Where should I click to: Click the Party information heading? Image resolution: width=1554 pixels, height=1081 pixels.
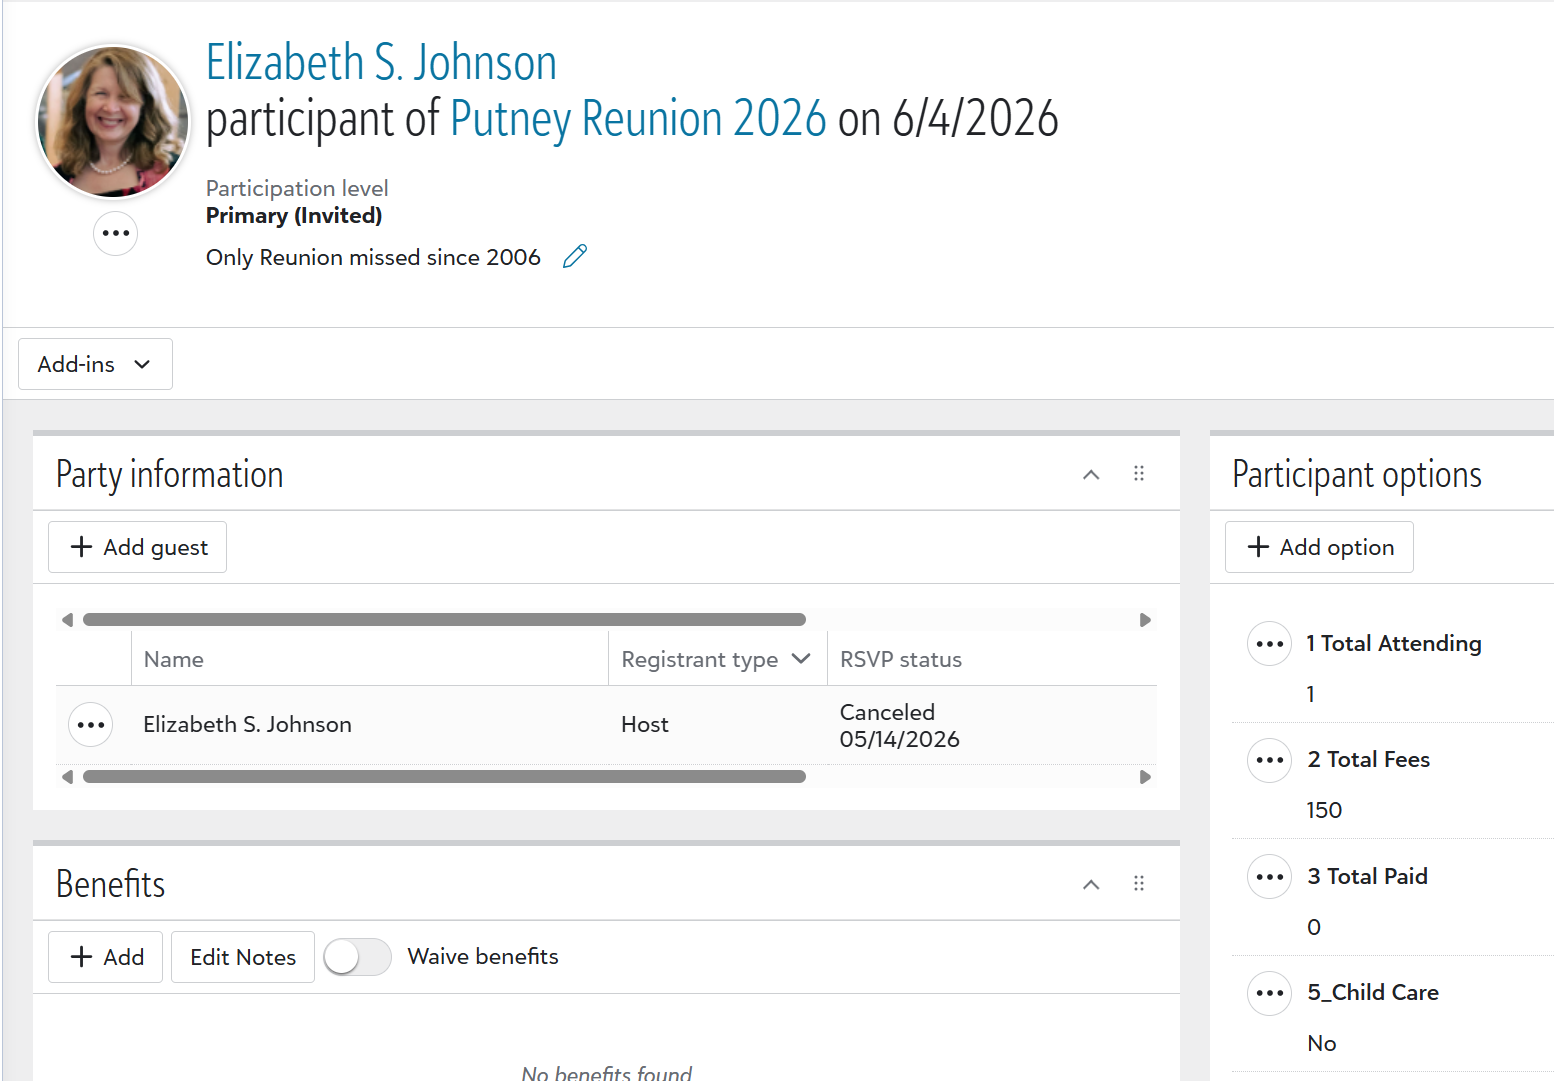pos(170,474)
